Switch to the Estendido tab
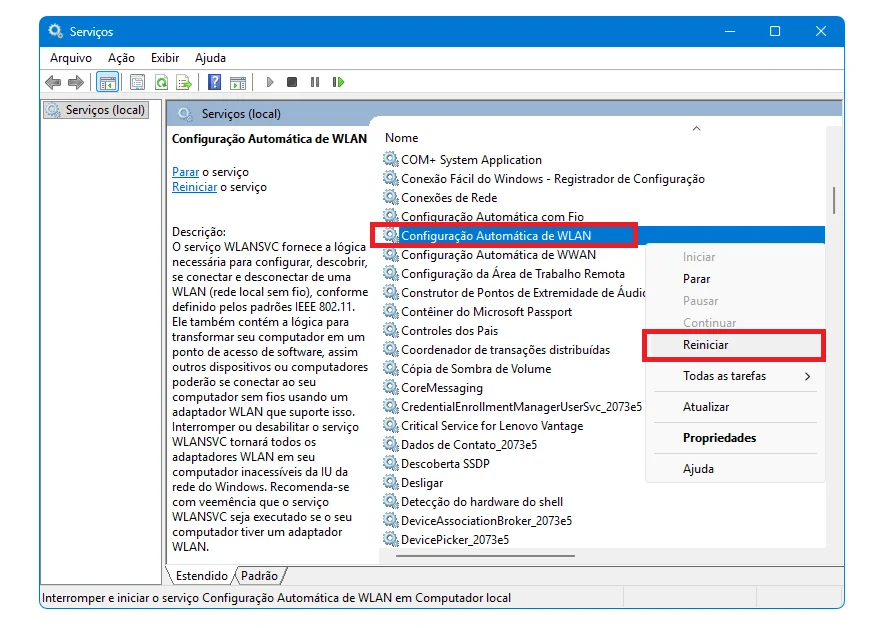This screenshot has height=628, width=881. coord(201,576)
